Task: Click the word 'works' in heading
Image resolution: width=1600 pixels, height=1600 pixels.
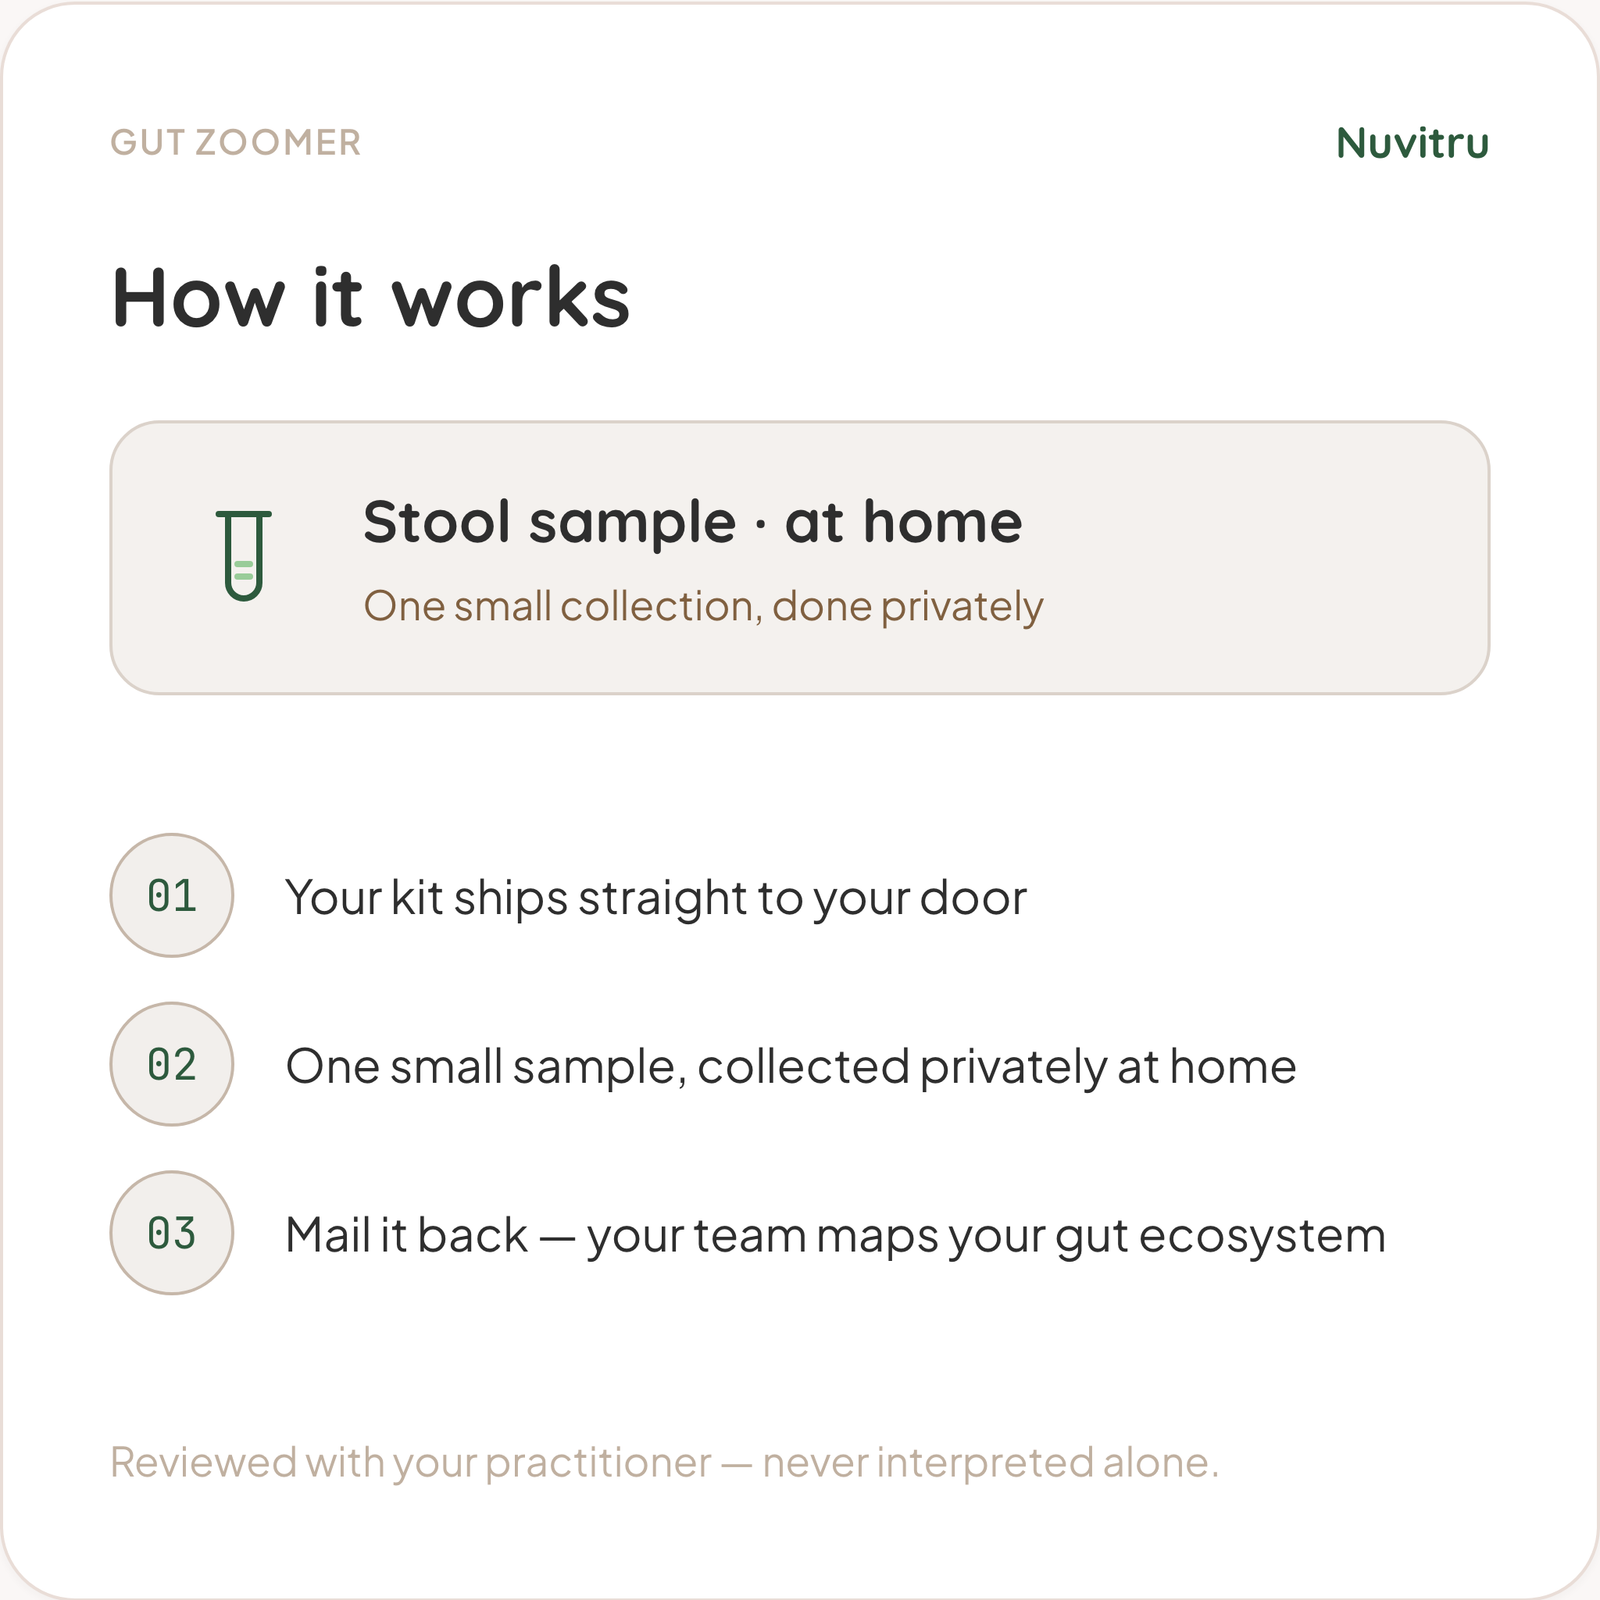Action: (511, 298)
